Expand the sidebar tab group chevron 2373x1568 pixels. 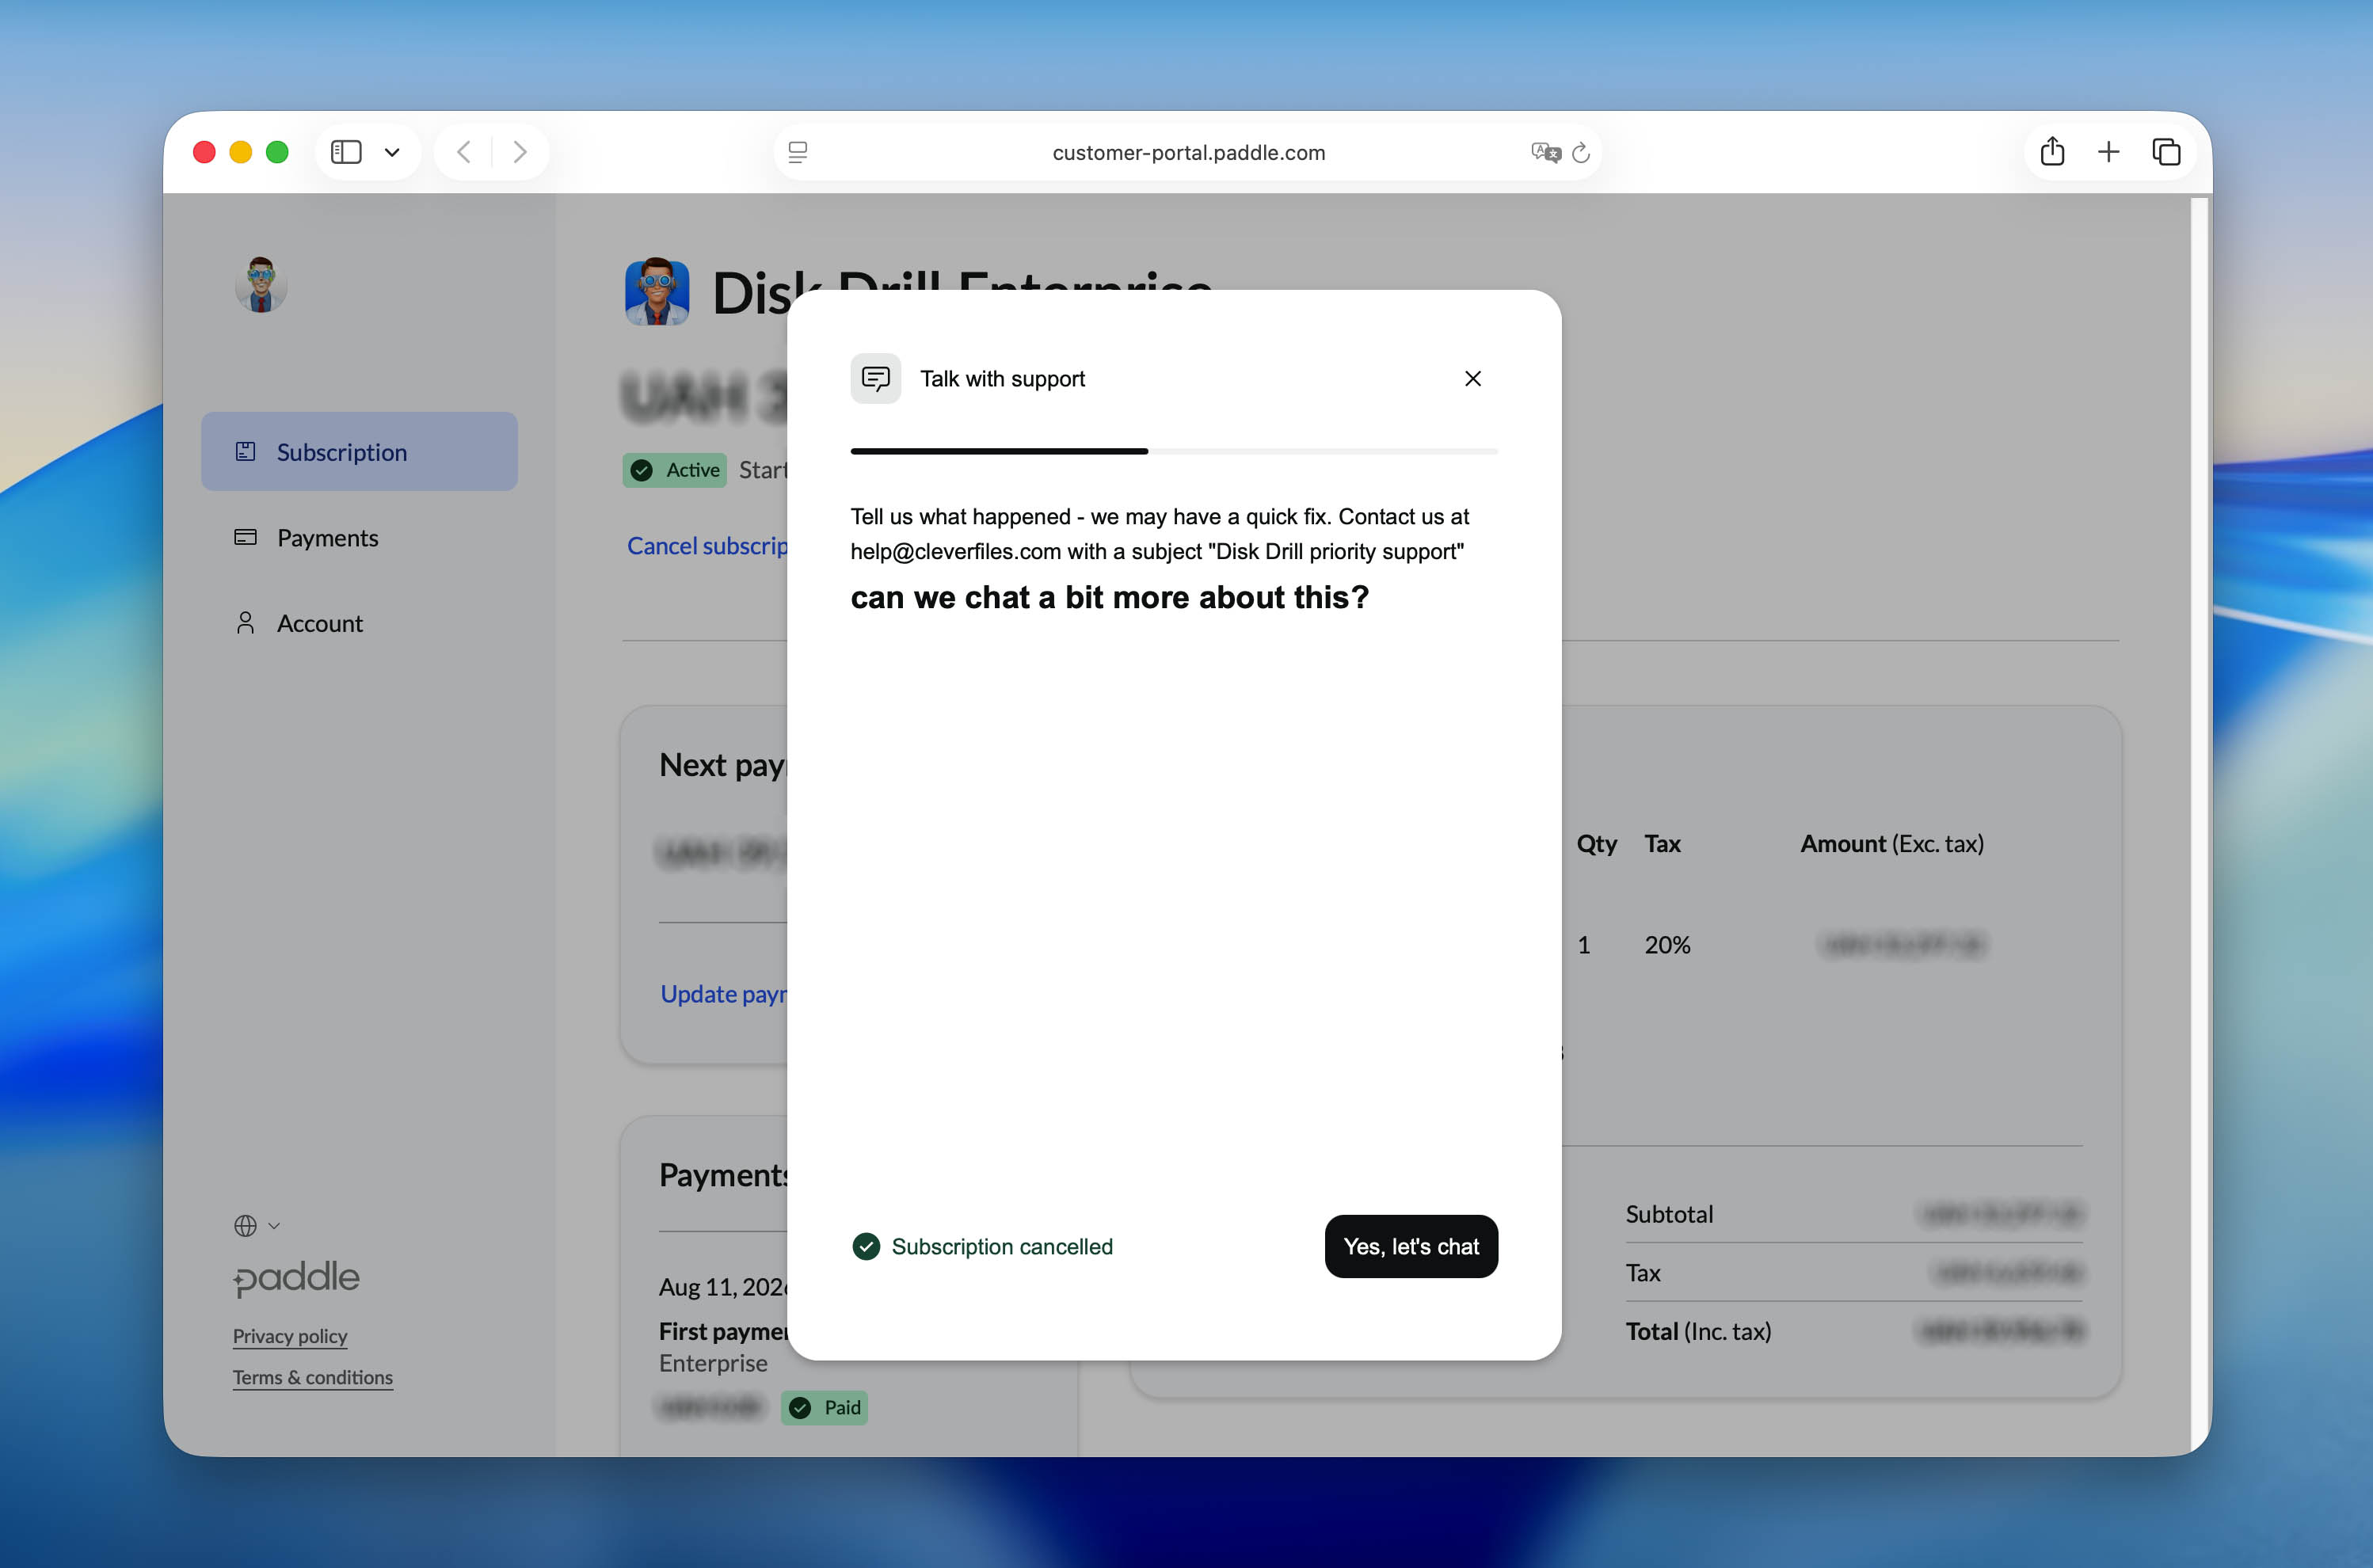click(392, 152)
